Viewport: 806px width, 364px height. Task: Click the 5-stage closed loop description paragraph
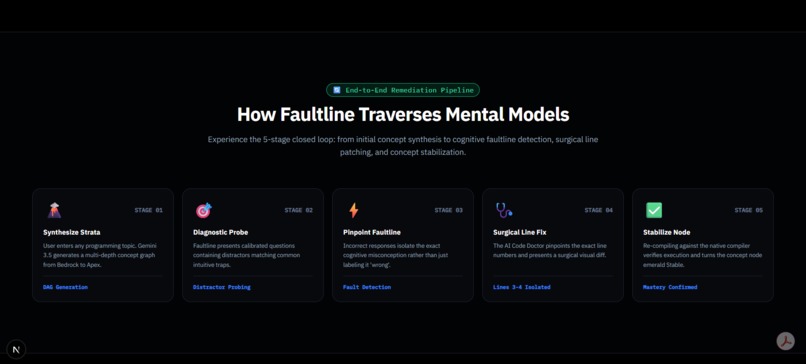click(x=403, y=146)
